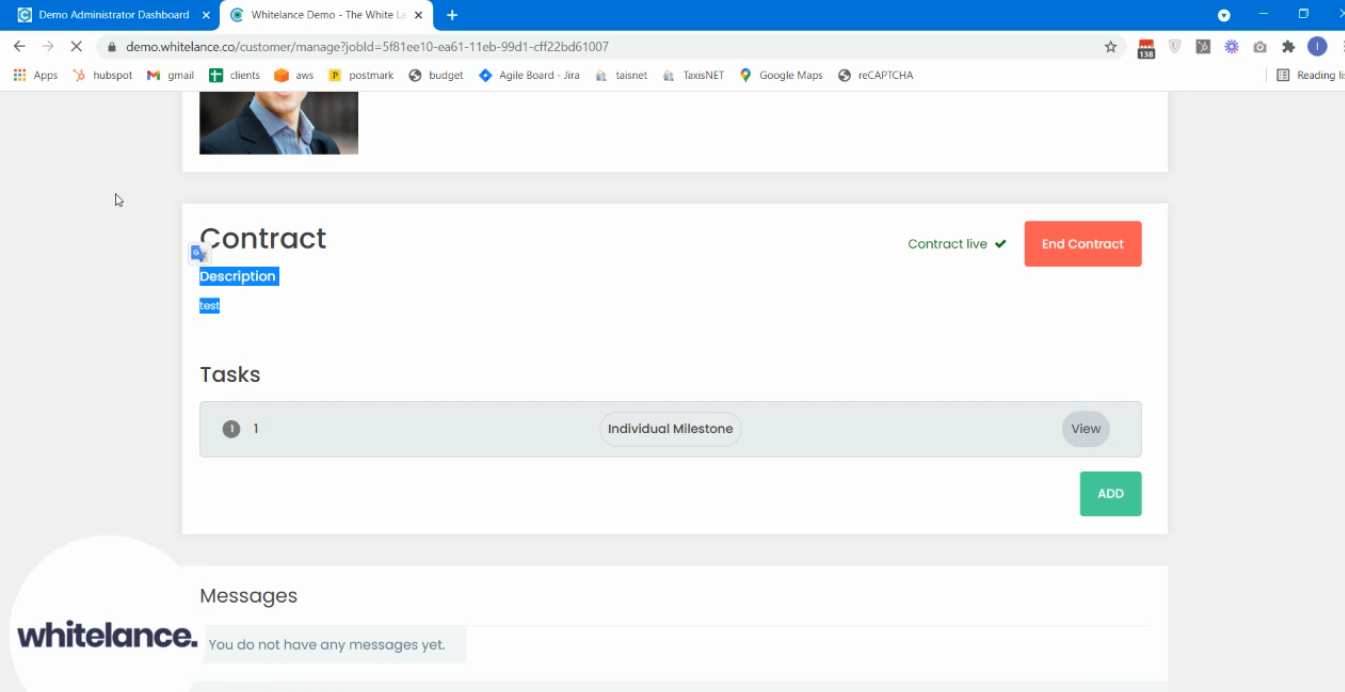Click the ADD task button
Image resolution: width=1345 pixels, height=692 pixels.
(x=1110, y=494)
